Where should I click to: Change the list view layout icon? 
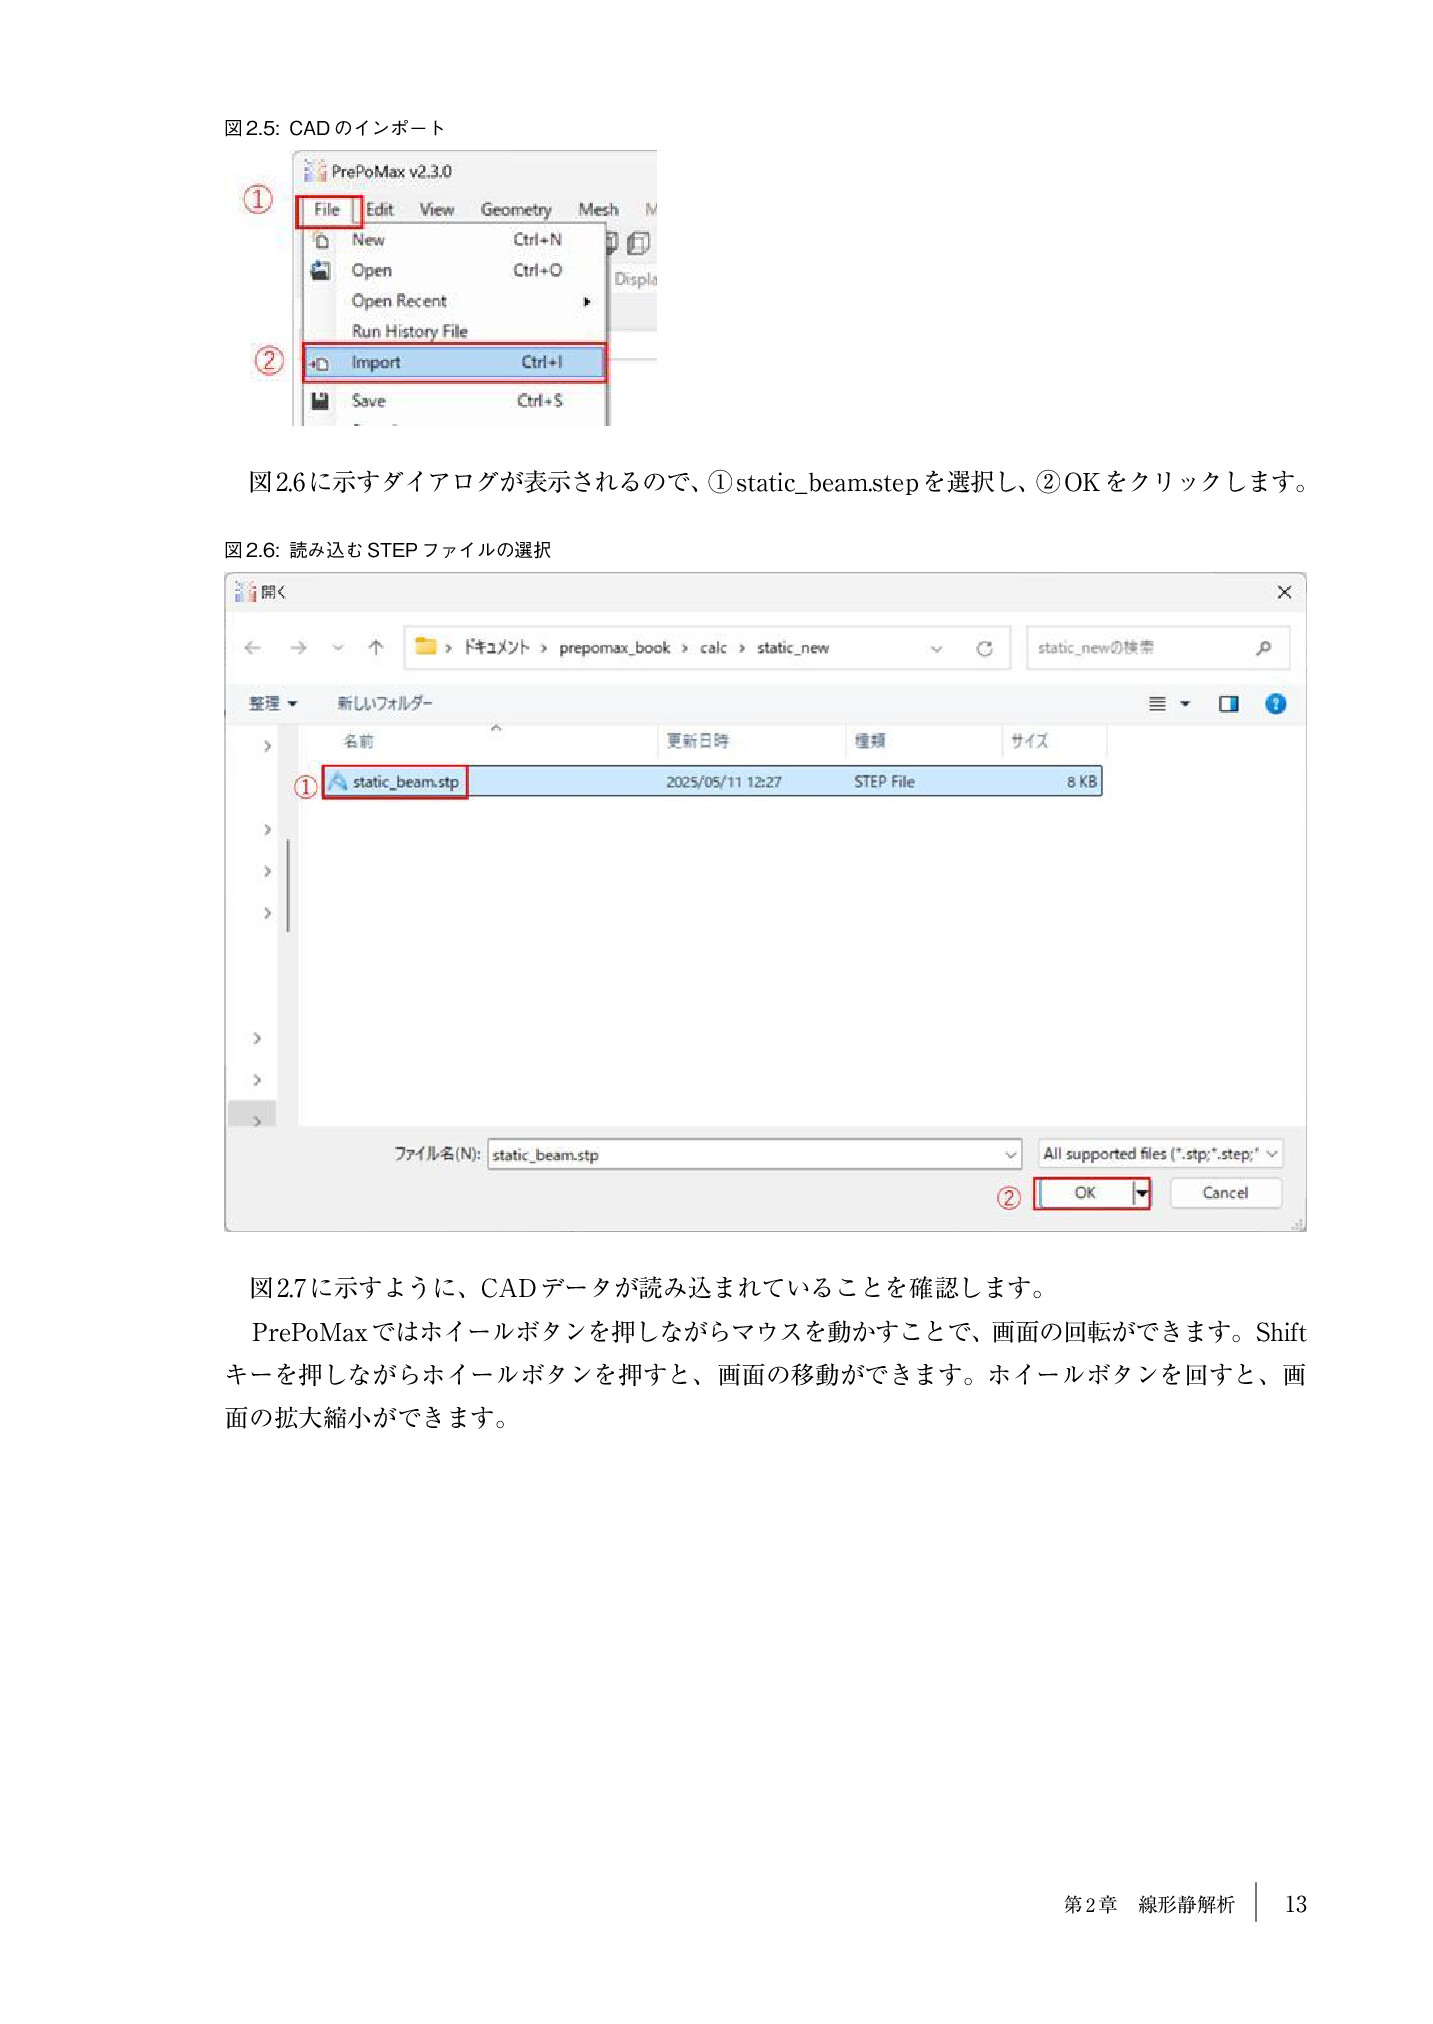click(1157, 704)
